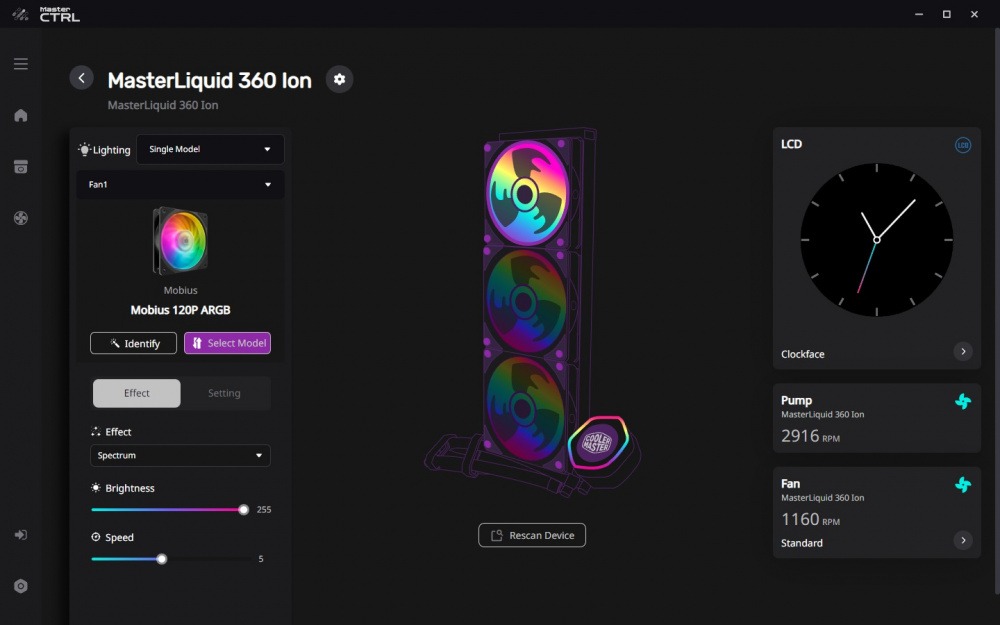
Task: Open the Single Model lighting dropdown
Action: point(210,149)
